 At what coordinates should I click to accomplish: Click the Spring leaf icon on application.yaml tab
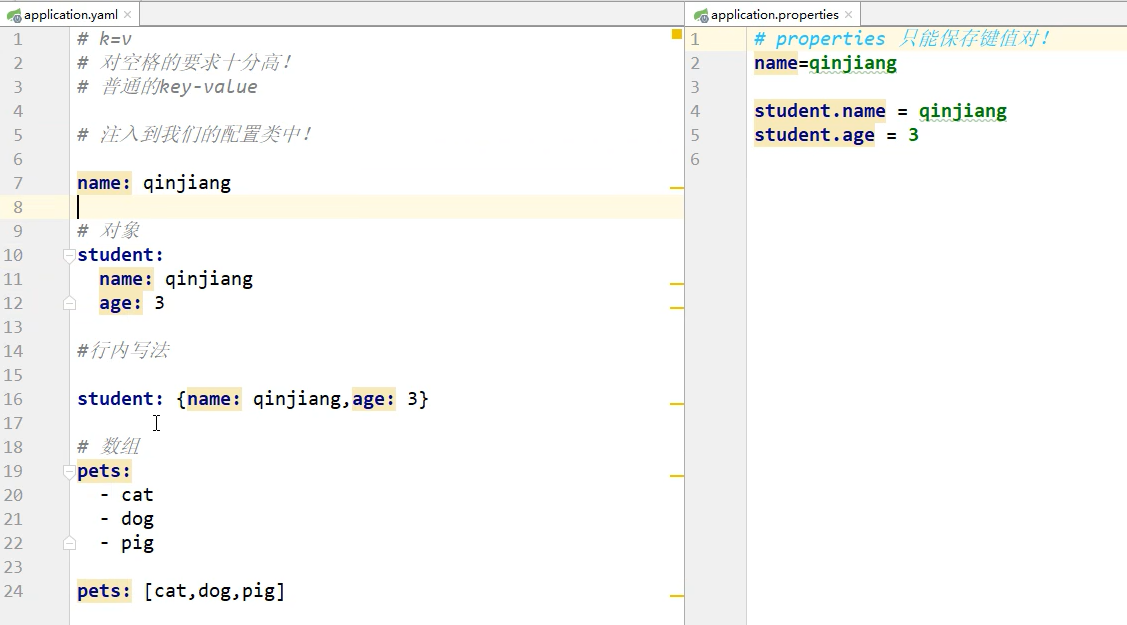[13, 14]
